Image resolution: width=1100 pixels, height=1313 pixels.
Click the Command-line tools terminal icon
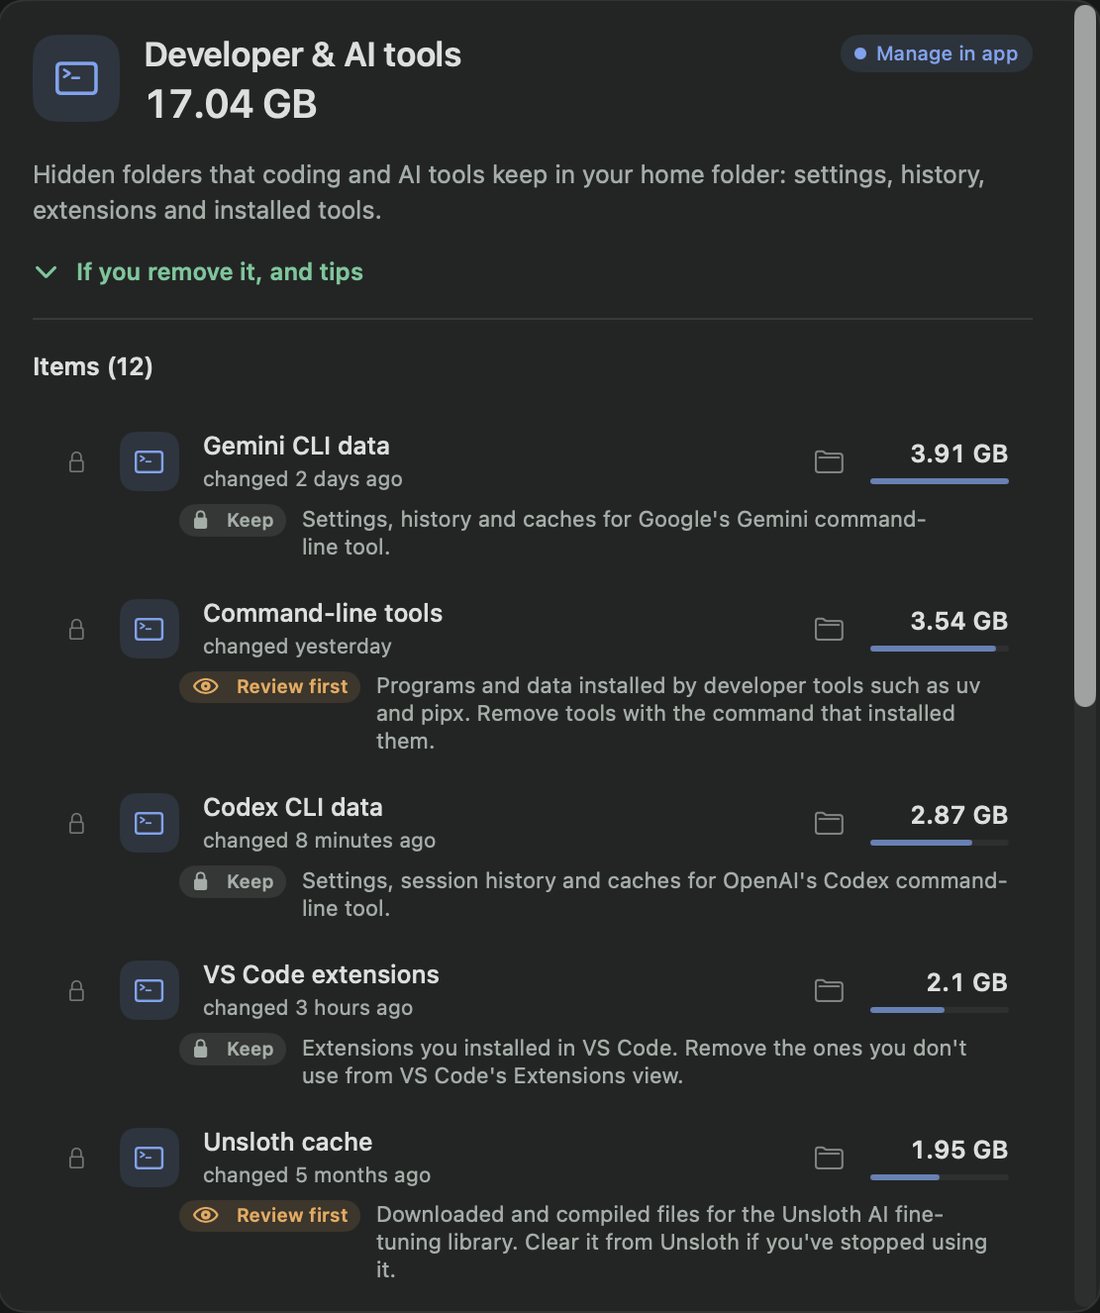tap(149, 628)
